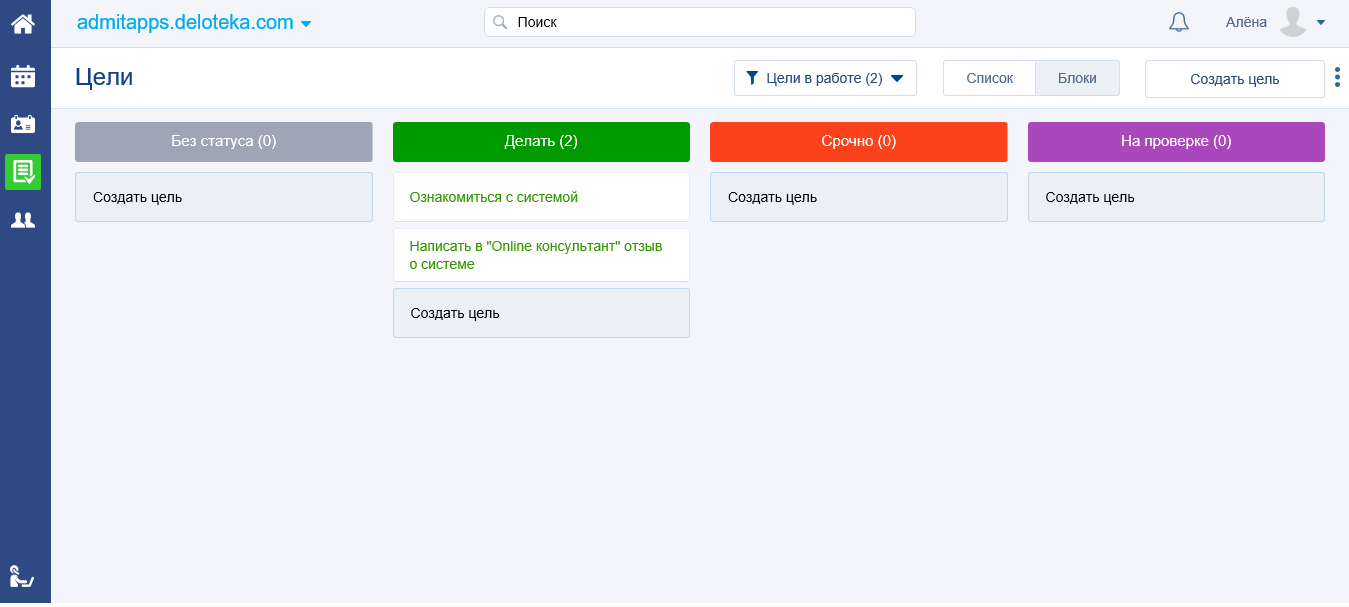The height and width of the screenshot is (607, 1349).
Task: Click the funnel filter icon
Action: tap(752, 78)
